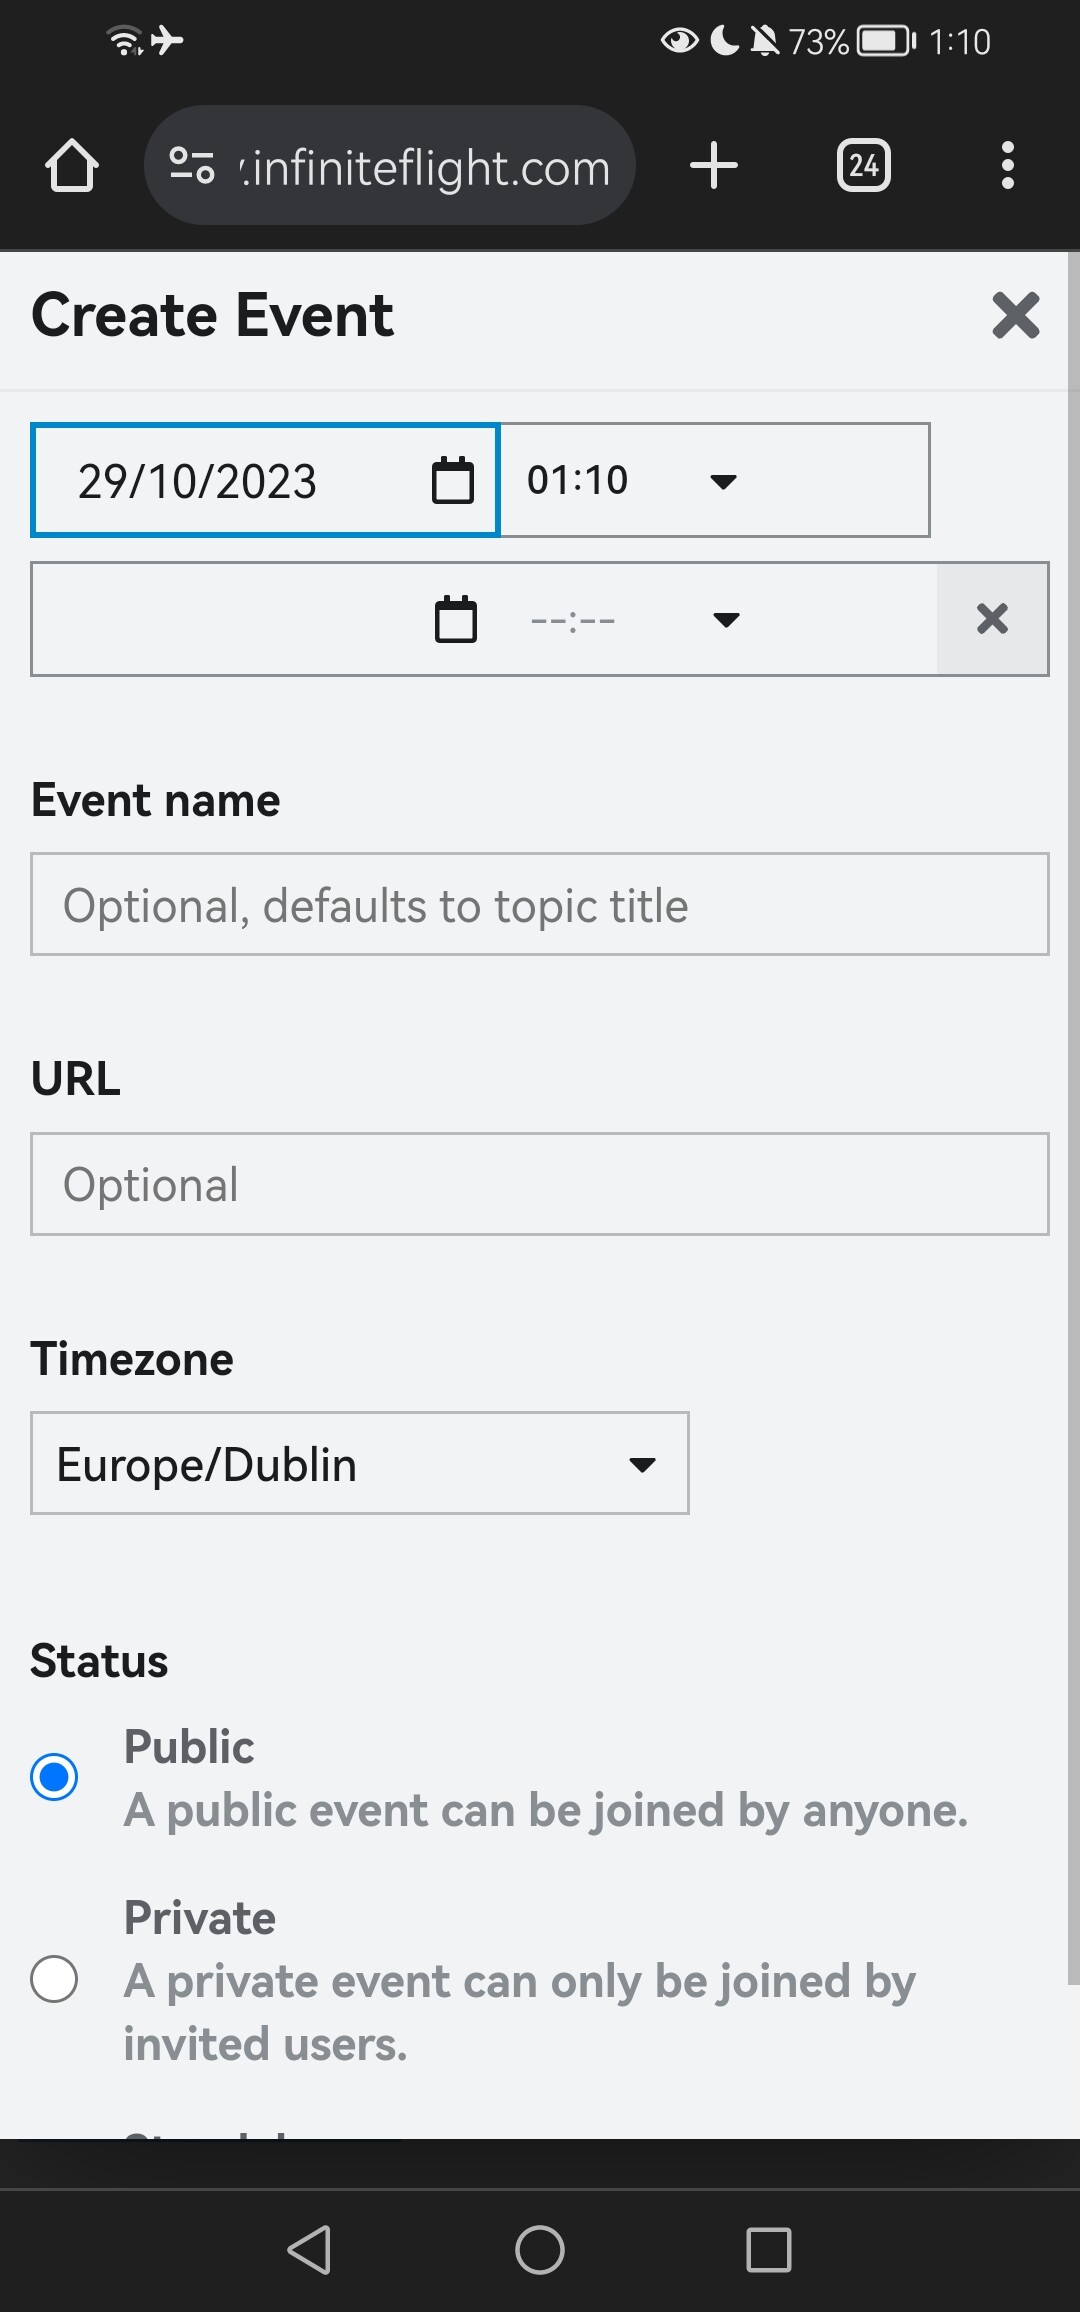Open a new browser tab
This screenshot has height=2312, width=1080.
pos(714,165)
